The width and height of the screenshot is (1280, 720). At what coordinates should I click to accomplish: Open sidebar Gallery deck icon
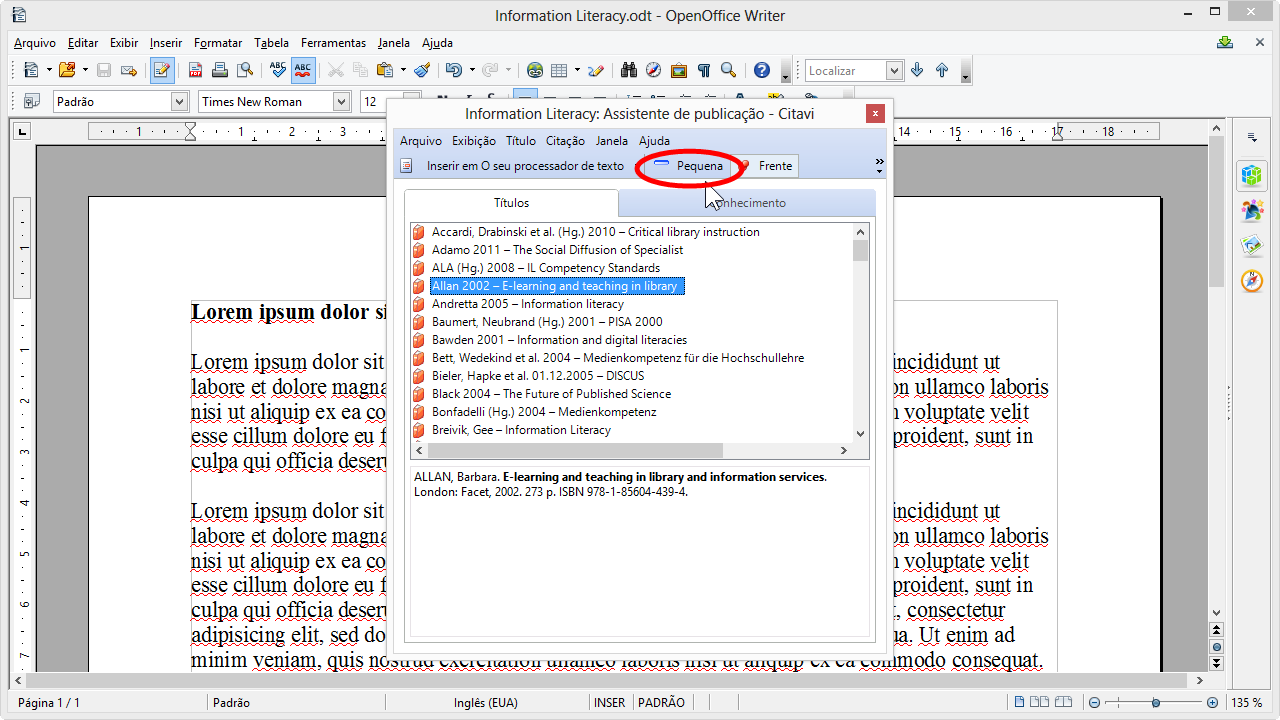[1252, 245]
